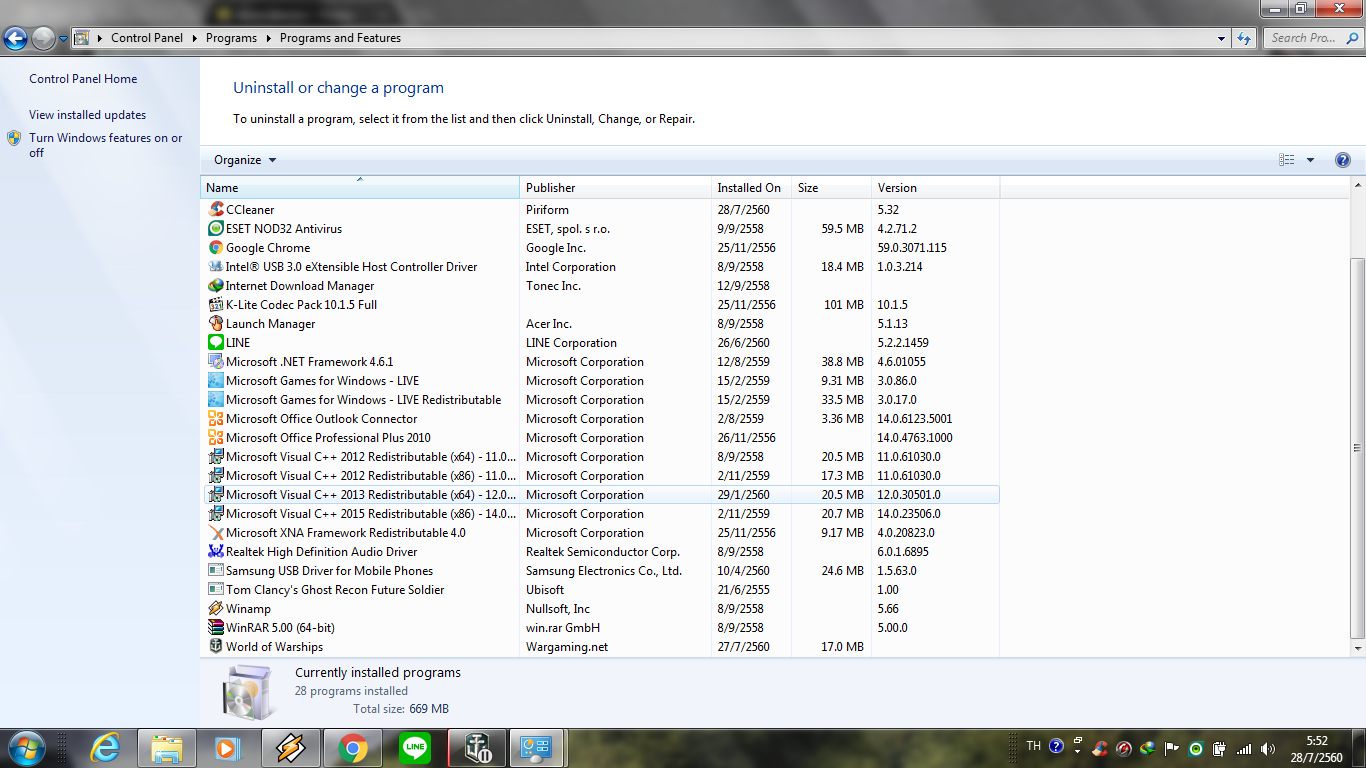
Task: Open View installed updates link
Action: pyautogui.click(x=87, y=115)
